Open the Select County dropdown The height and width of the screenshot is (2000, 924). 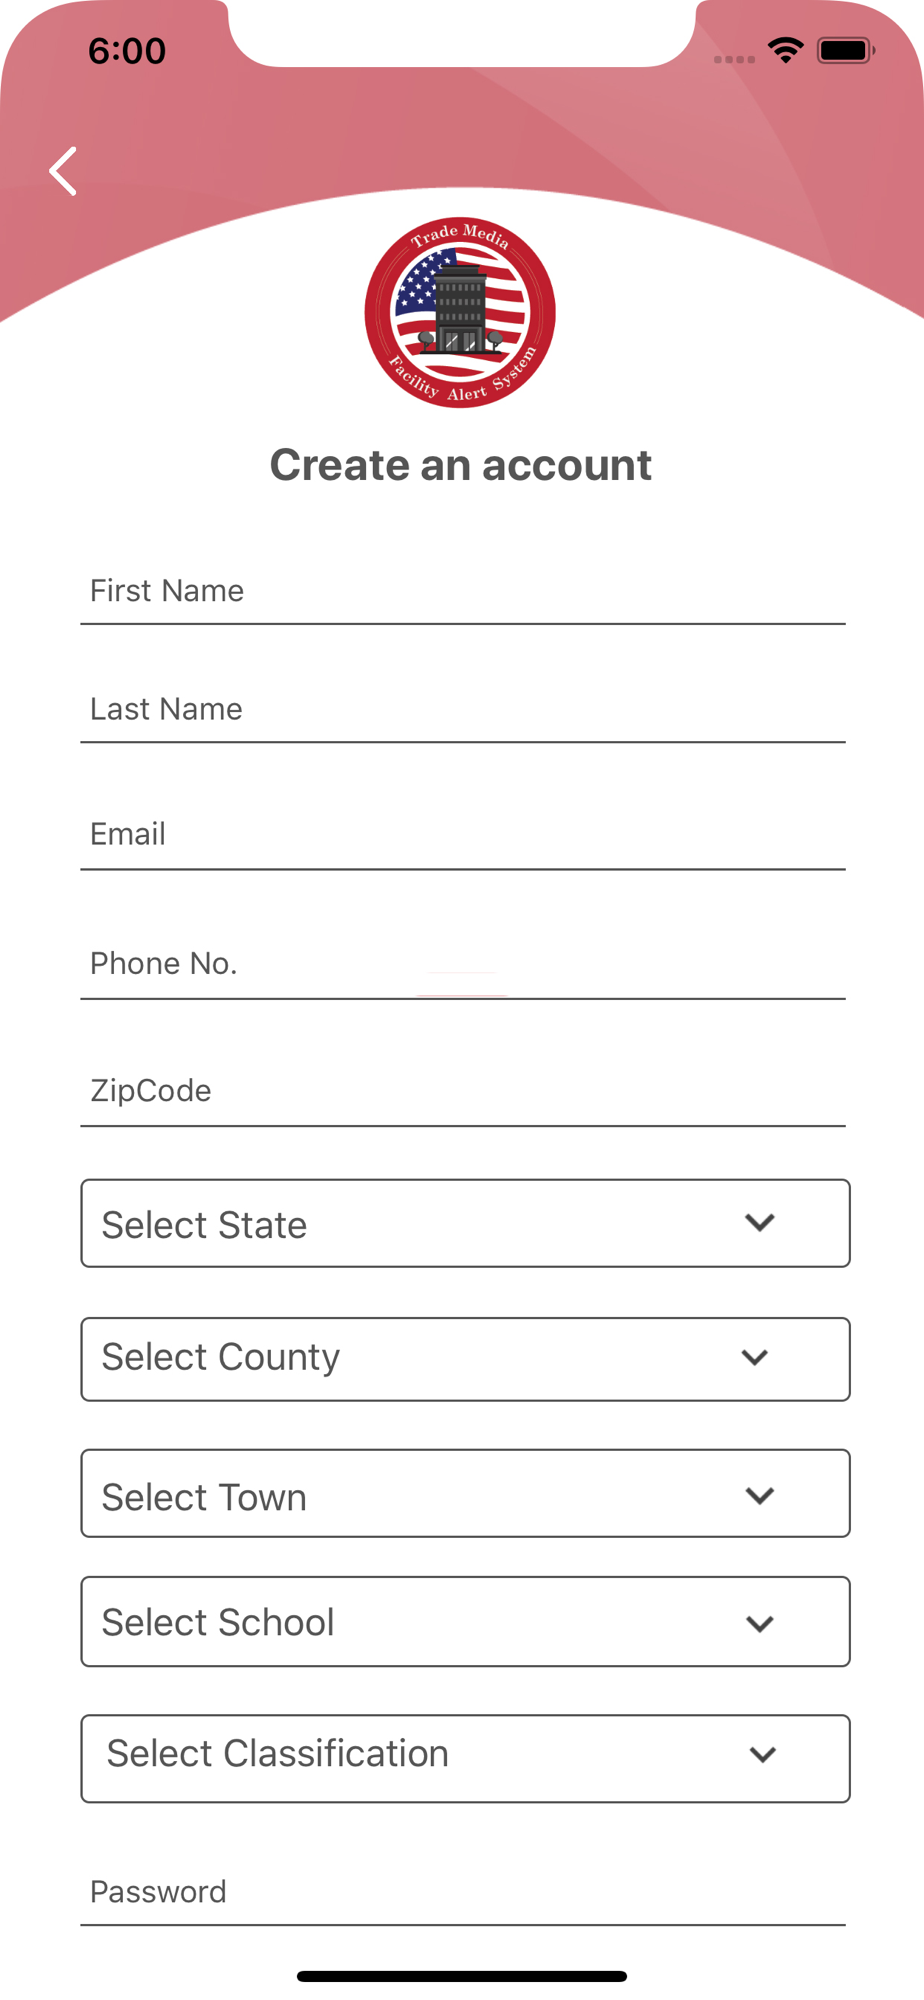point(465,1359)
